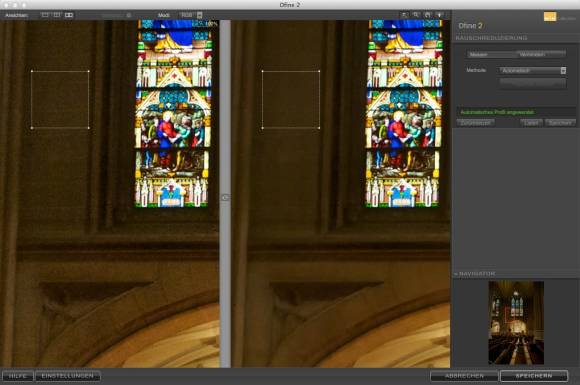Activate the hand pan tool
This screenshot has width=580, height=385.
(428, 15)
